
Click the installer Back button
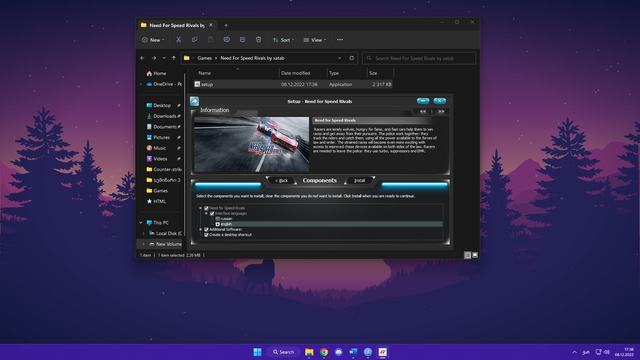point(281,180)
